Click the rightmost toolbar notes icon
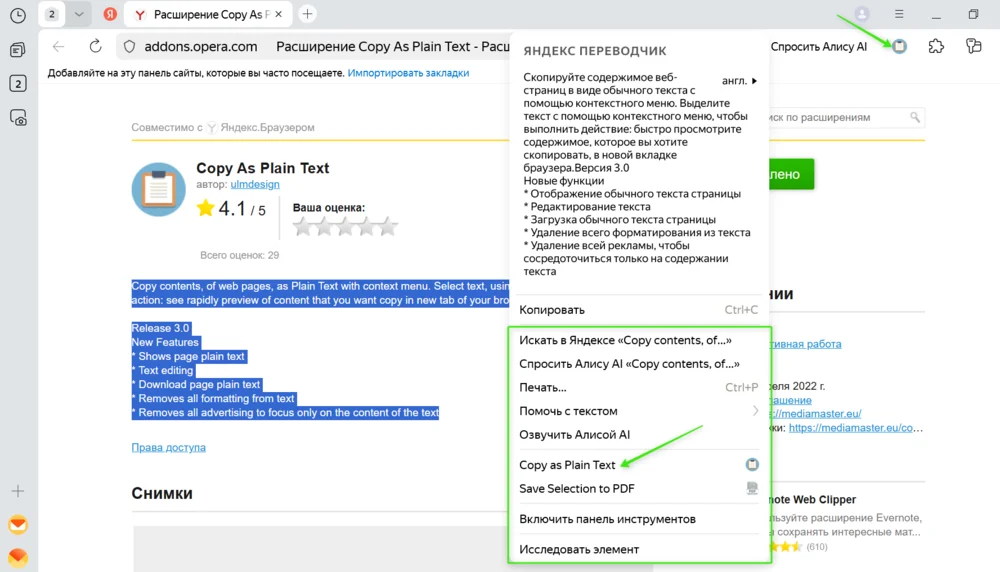Image resolution: width=1000 pixels, height=572 pixels. pos(973,46)
